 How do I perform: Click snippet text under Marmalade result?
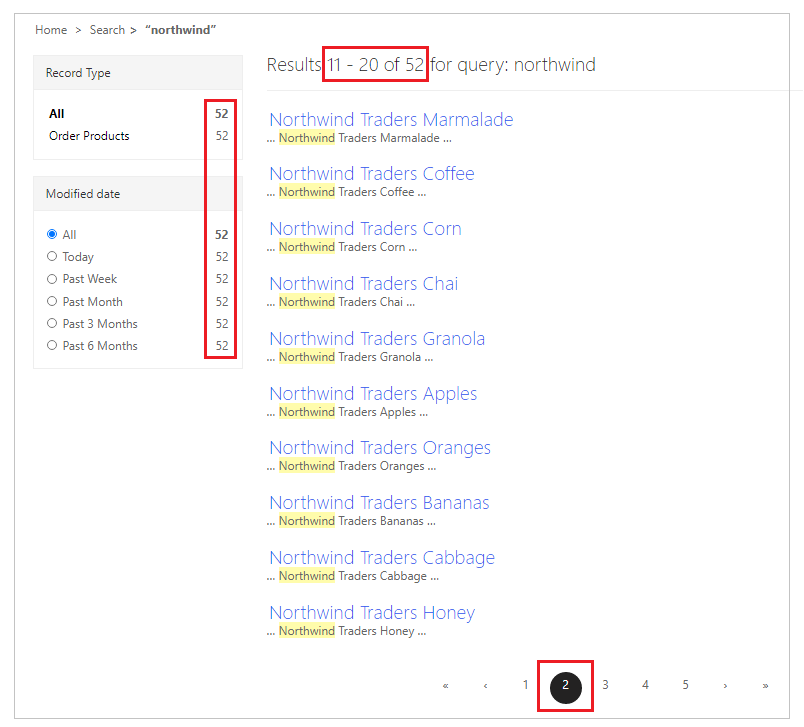(359, 138)
